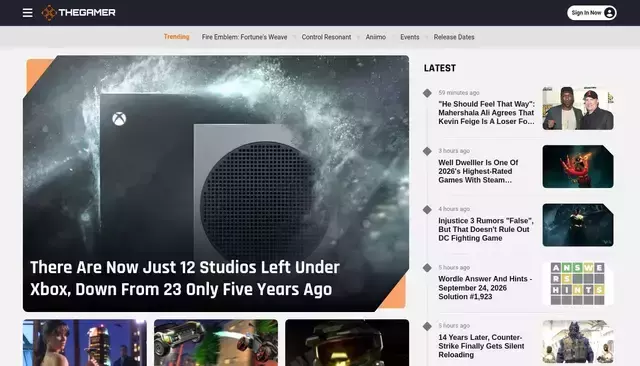Open the Wordle Answer And Hints article
640x366 pixels.
coord(485,288)
